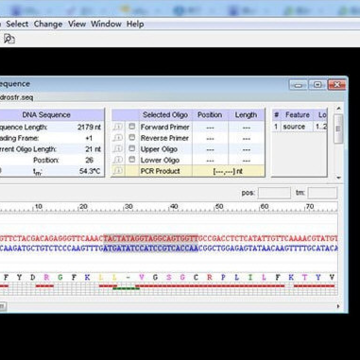This screenshot has width=360, height=360.
Task: Open the Change menu
Action: coord(48,24)
